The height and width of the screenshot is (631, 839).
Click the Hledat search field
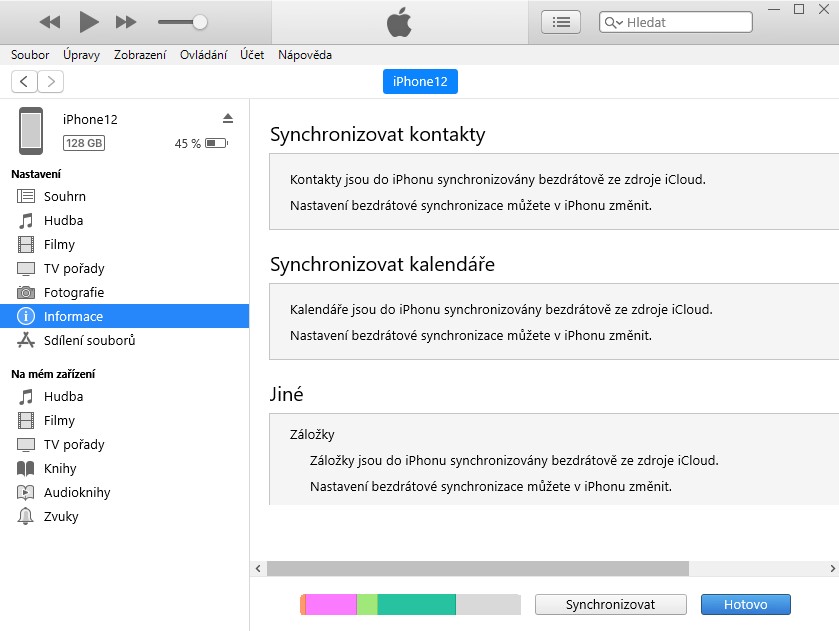point(676,22)
